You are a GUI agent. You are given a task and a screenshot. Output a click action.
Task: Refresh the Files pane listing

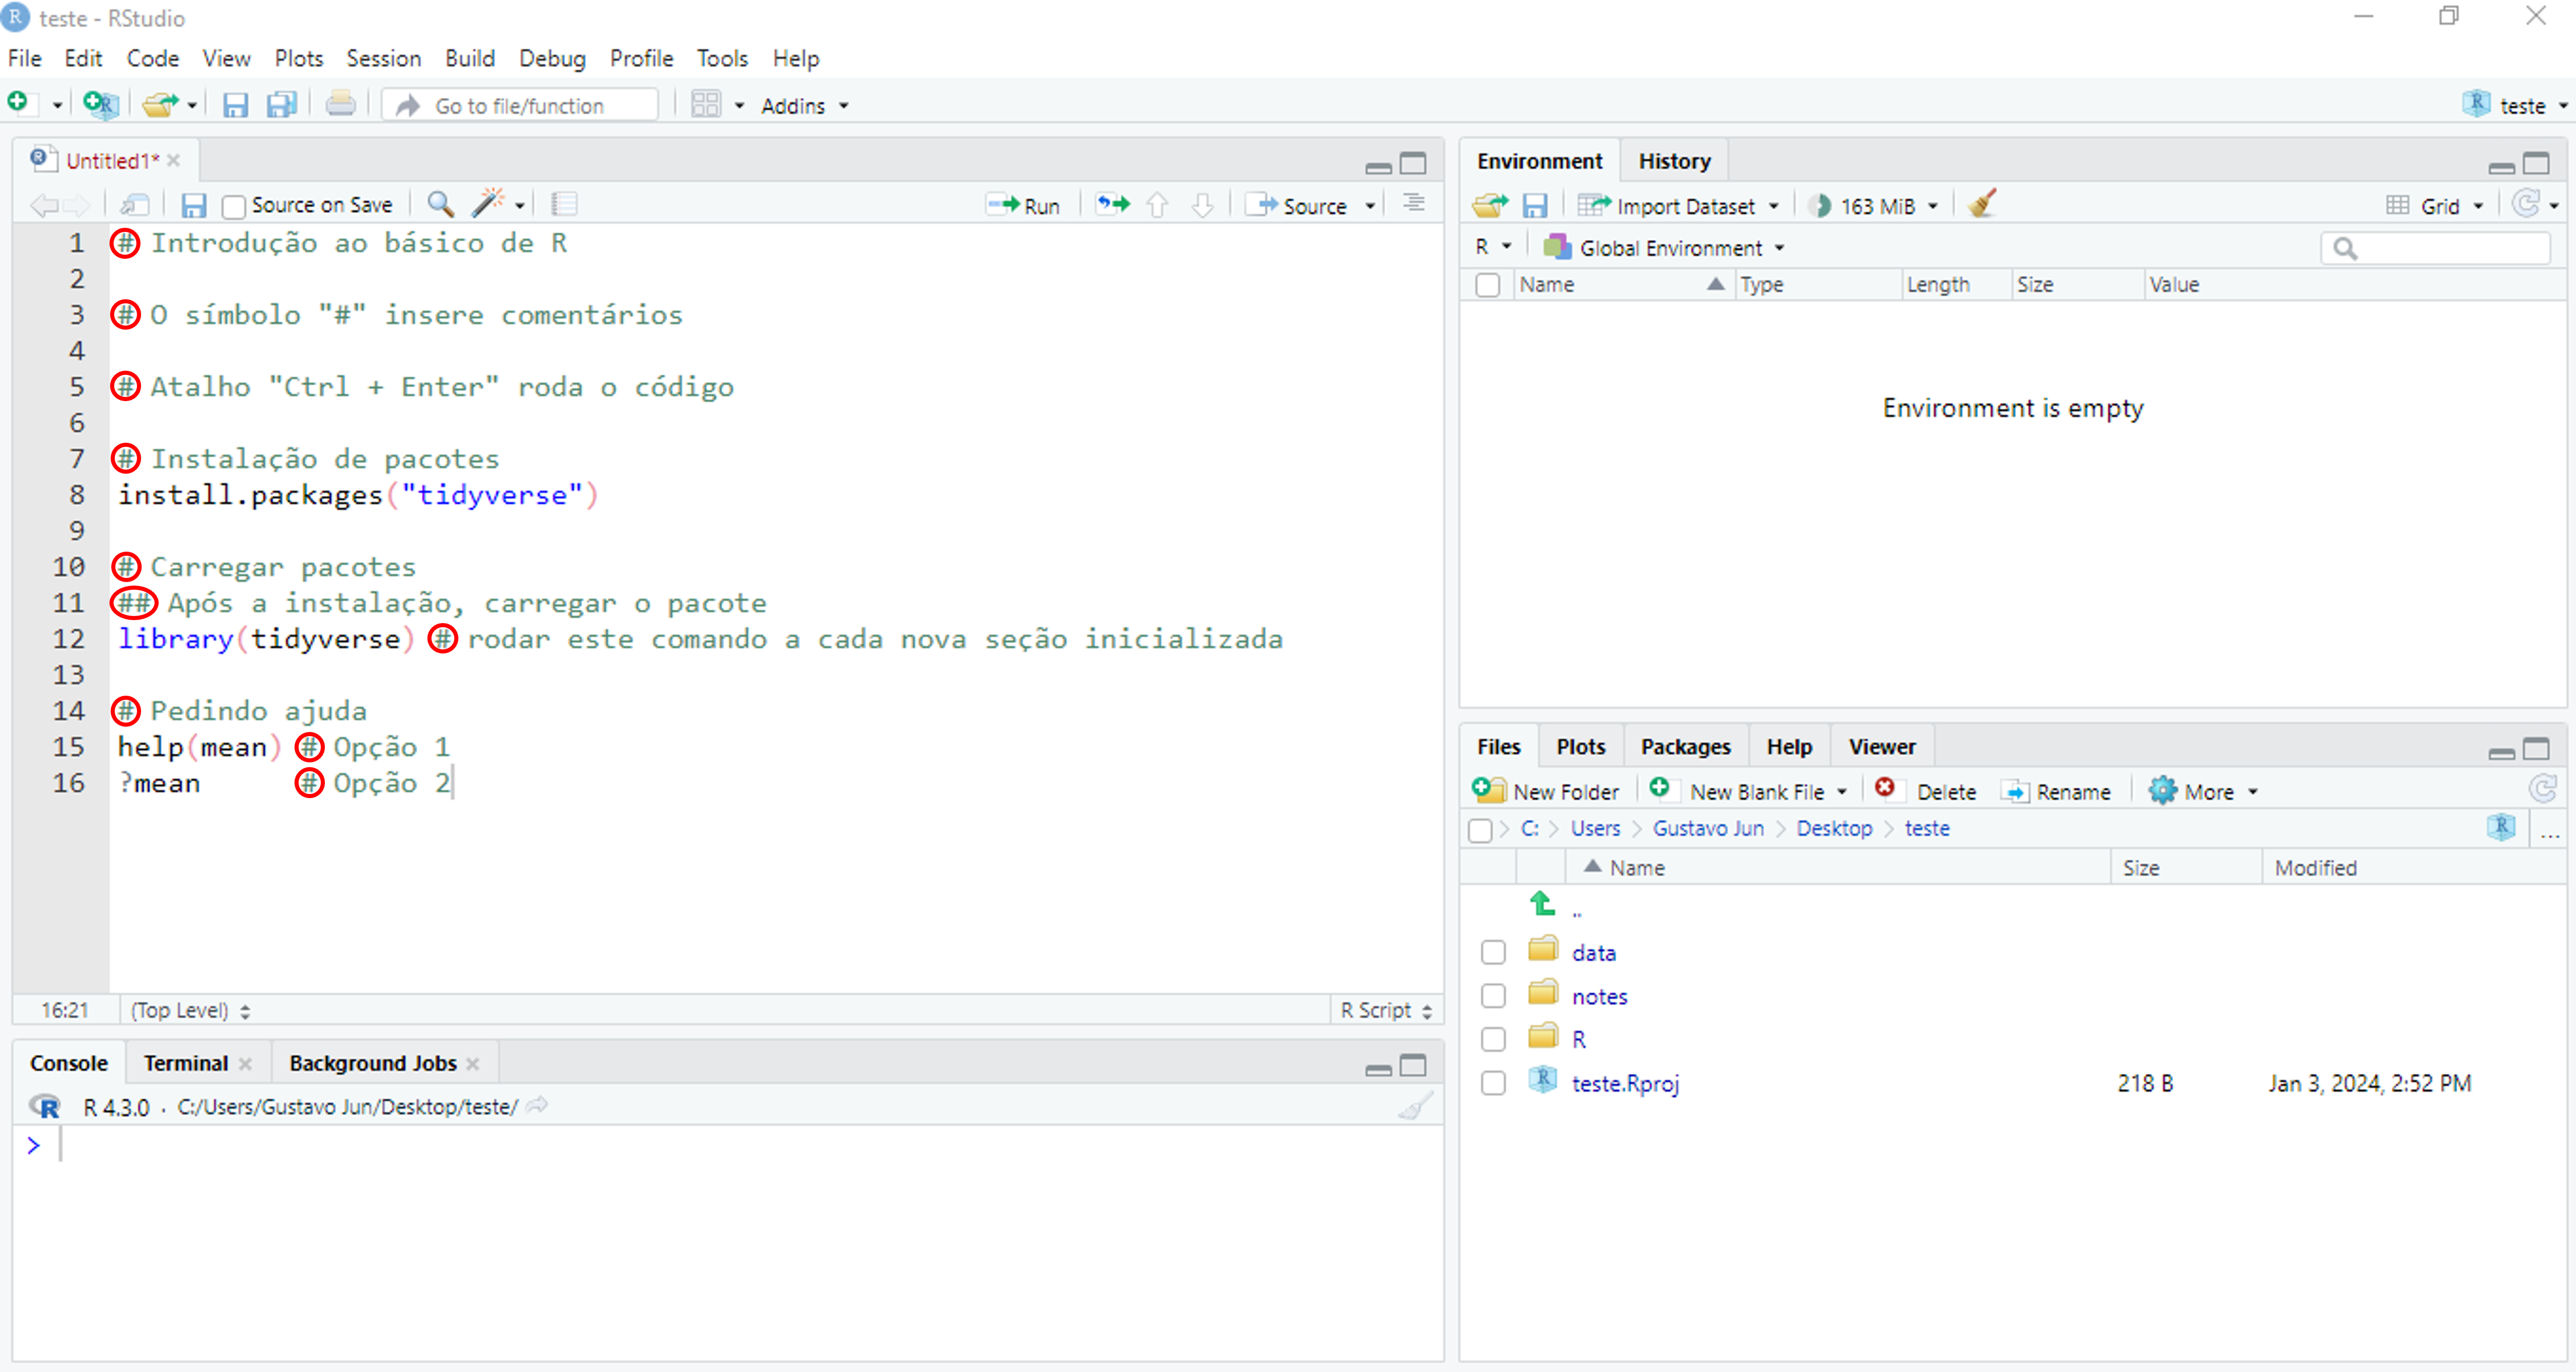click(x=2543, y=790)
